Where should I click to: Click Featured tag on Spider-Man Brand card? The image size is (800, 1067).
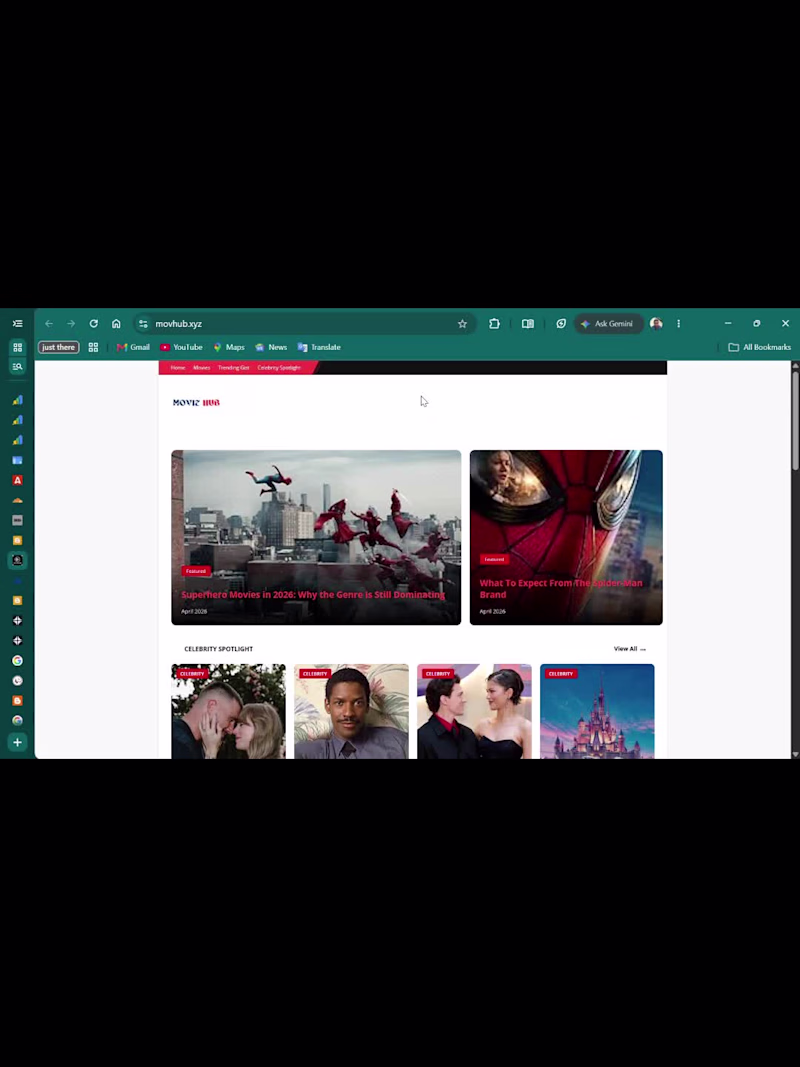[x=494, y=559]
